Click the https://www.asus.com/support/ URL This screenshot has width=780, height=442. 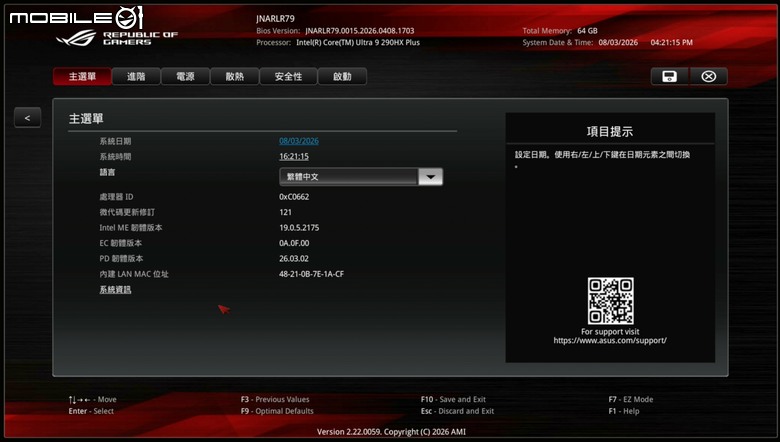click(610, 341)
